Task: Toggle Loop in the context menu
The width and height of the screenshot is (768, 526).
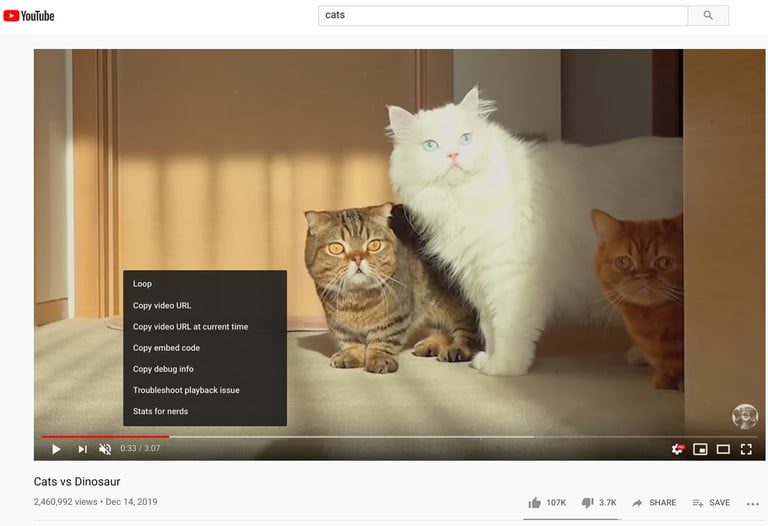Action: pyautogui.click(x=205, y=284)
